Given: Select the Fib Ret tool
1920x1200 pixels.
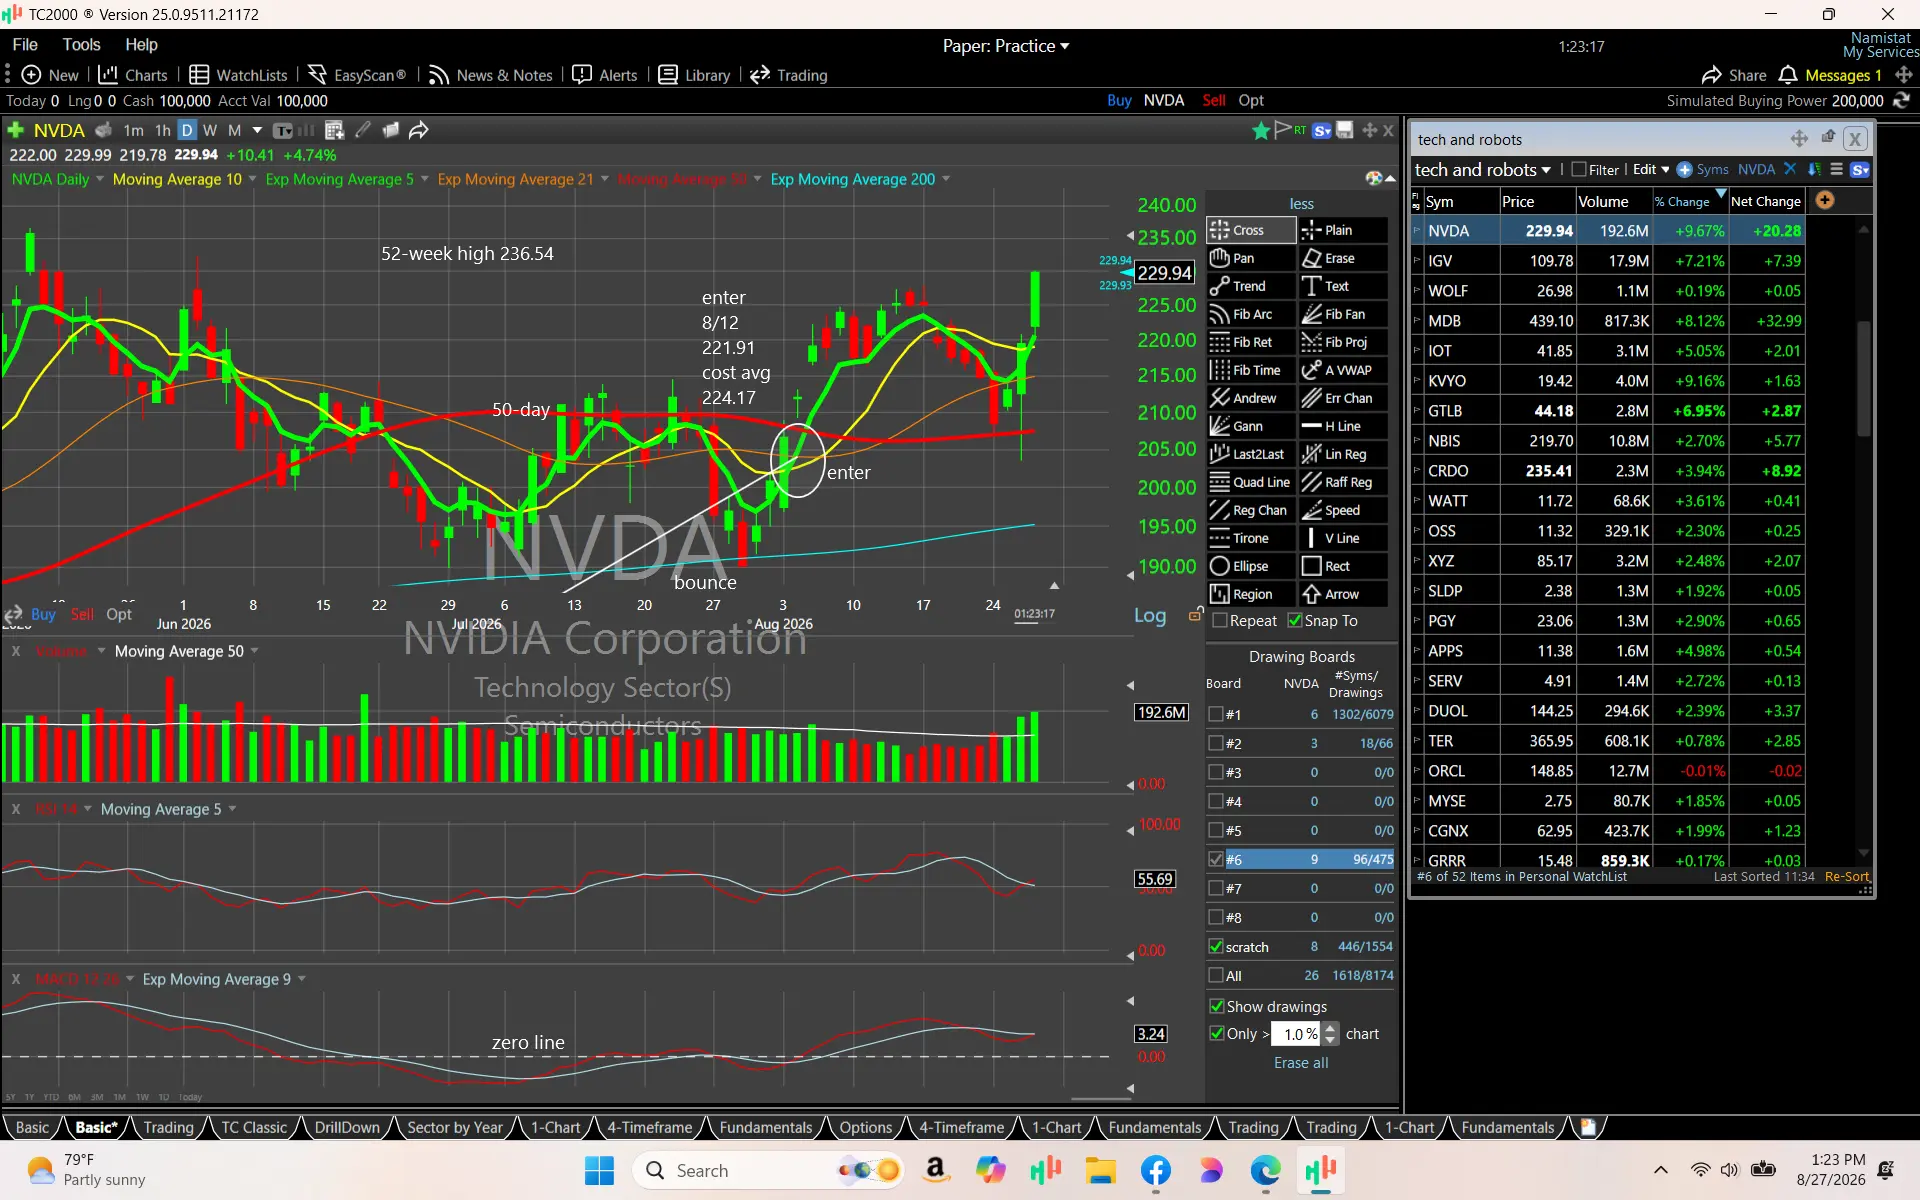Looking at the screenshot, I should click(x=1251, y=342).
